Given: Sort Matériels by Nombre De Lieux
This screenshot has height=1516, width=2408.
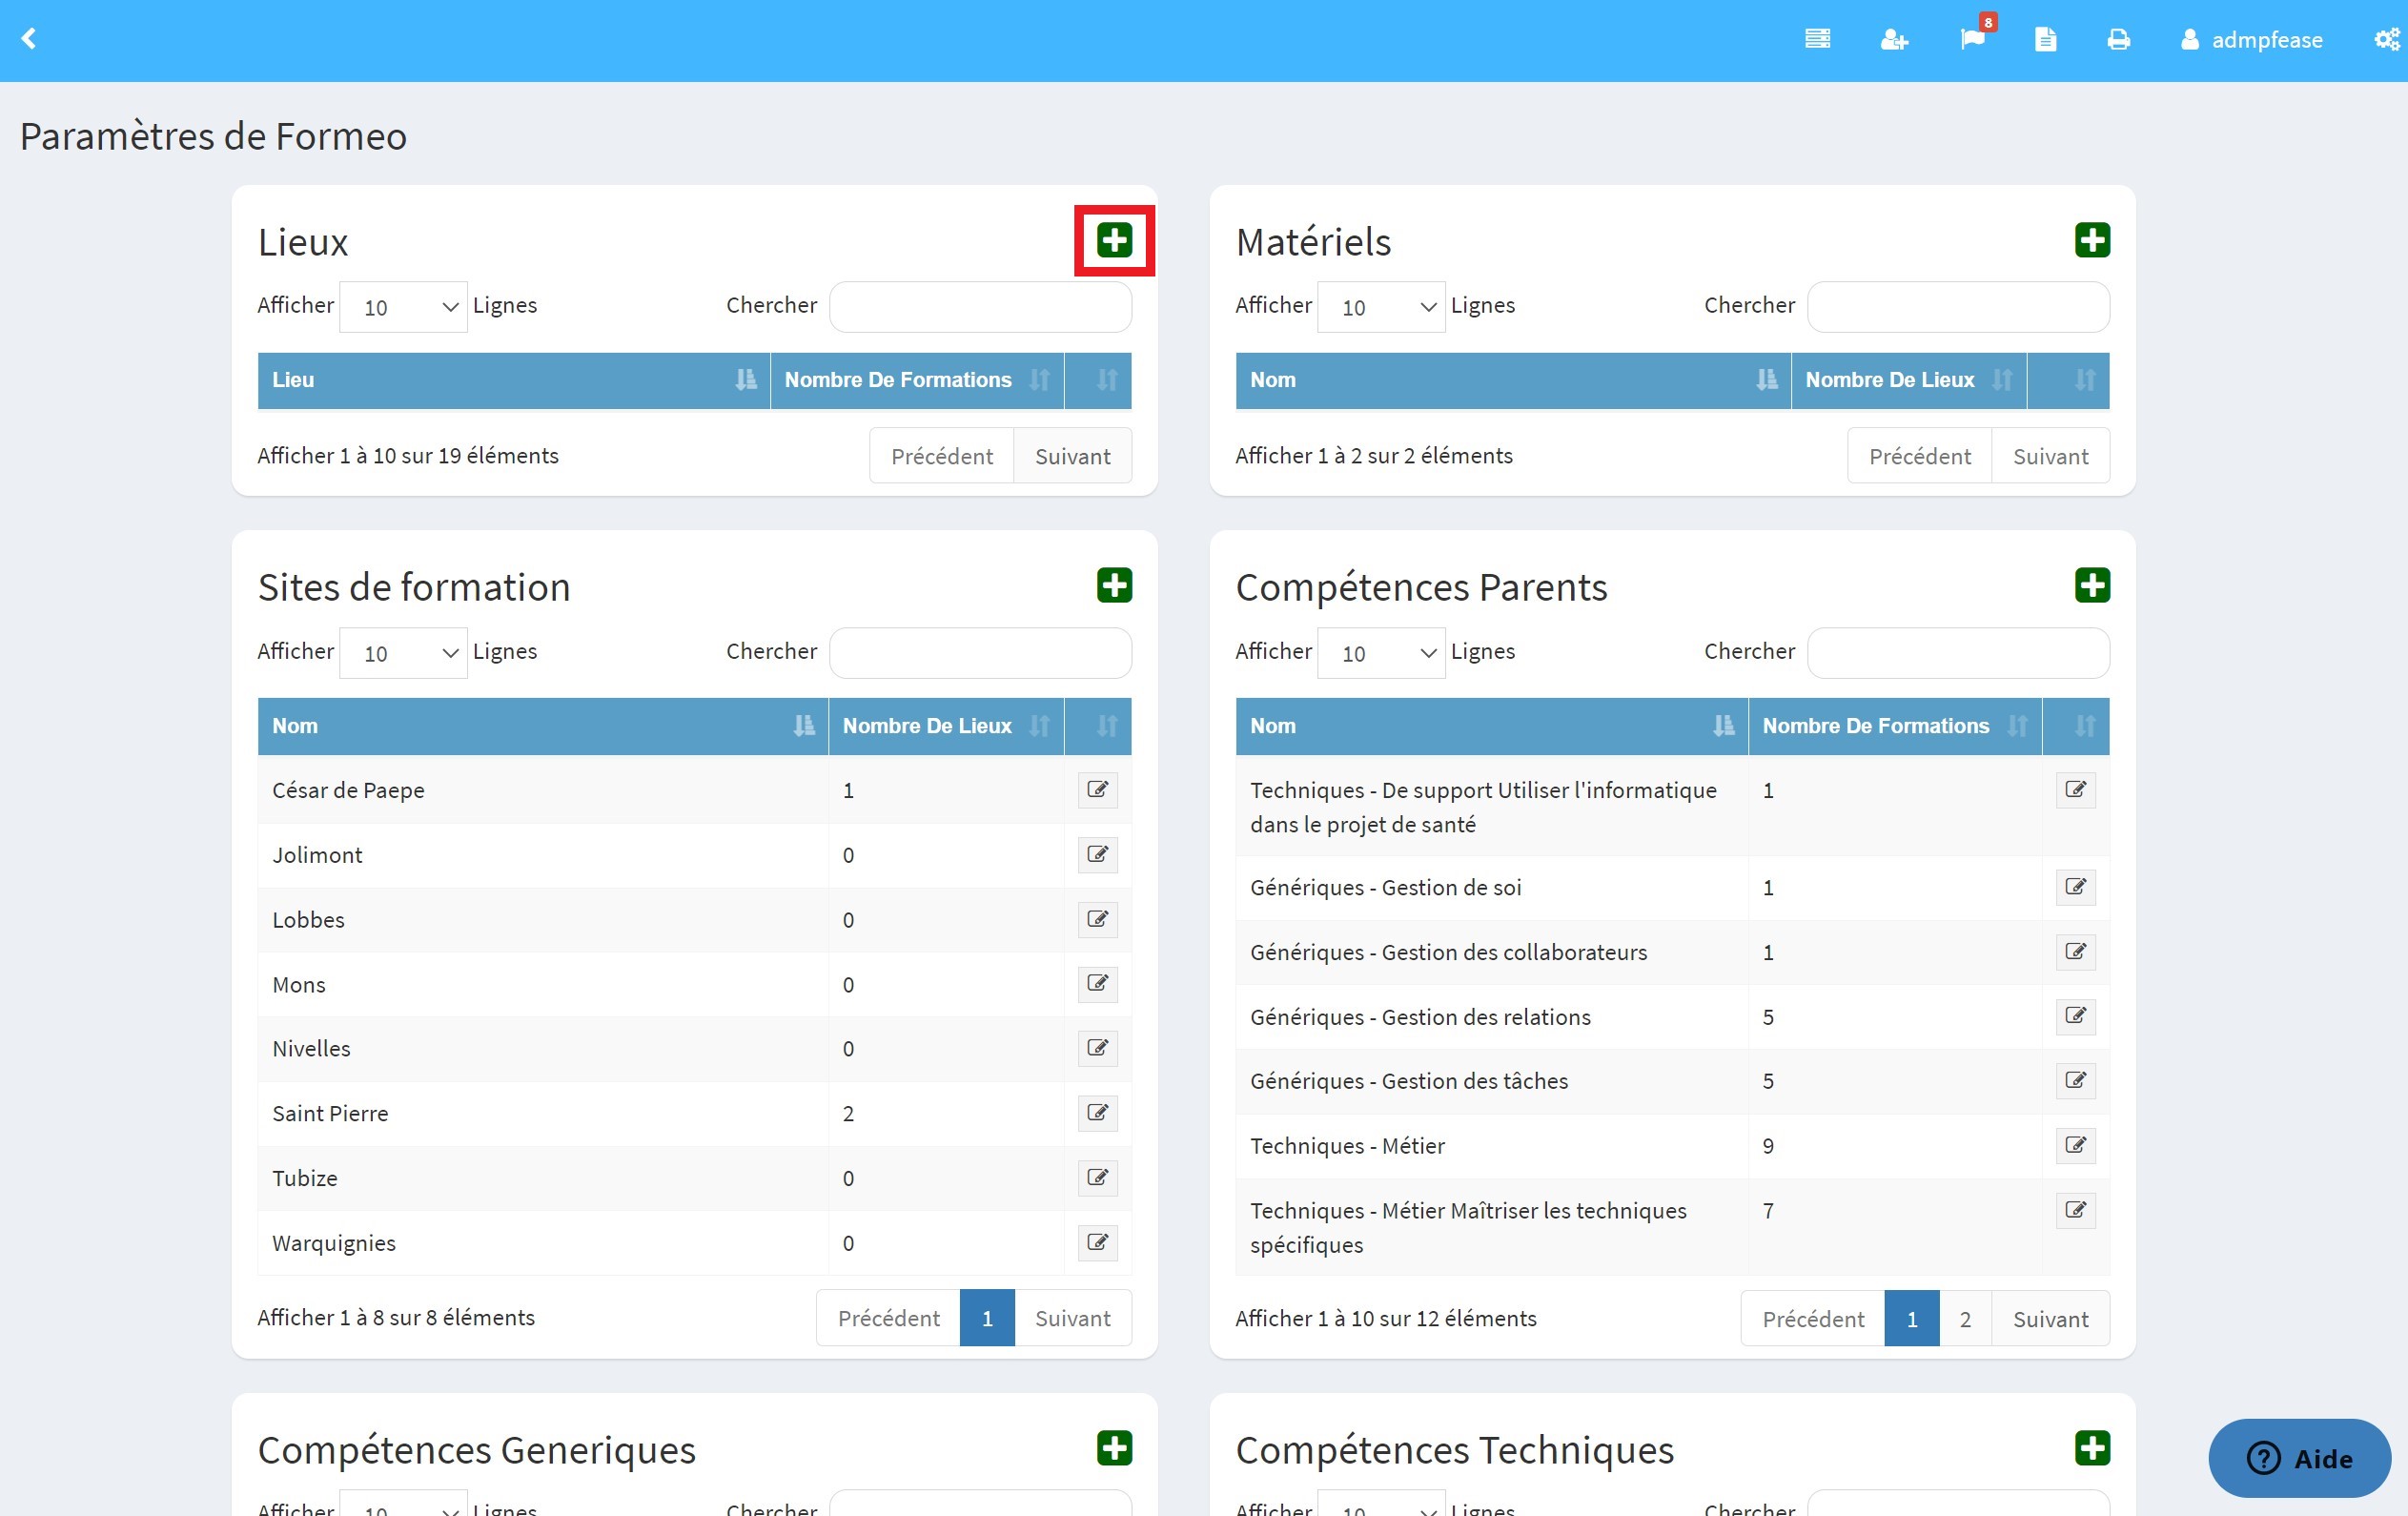Looking at the screenshot, I should click(x=1908, y=380).
